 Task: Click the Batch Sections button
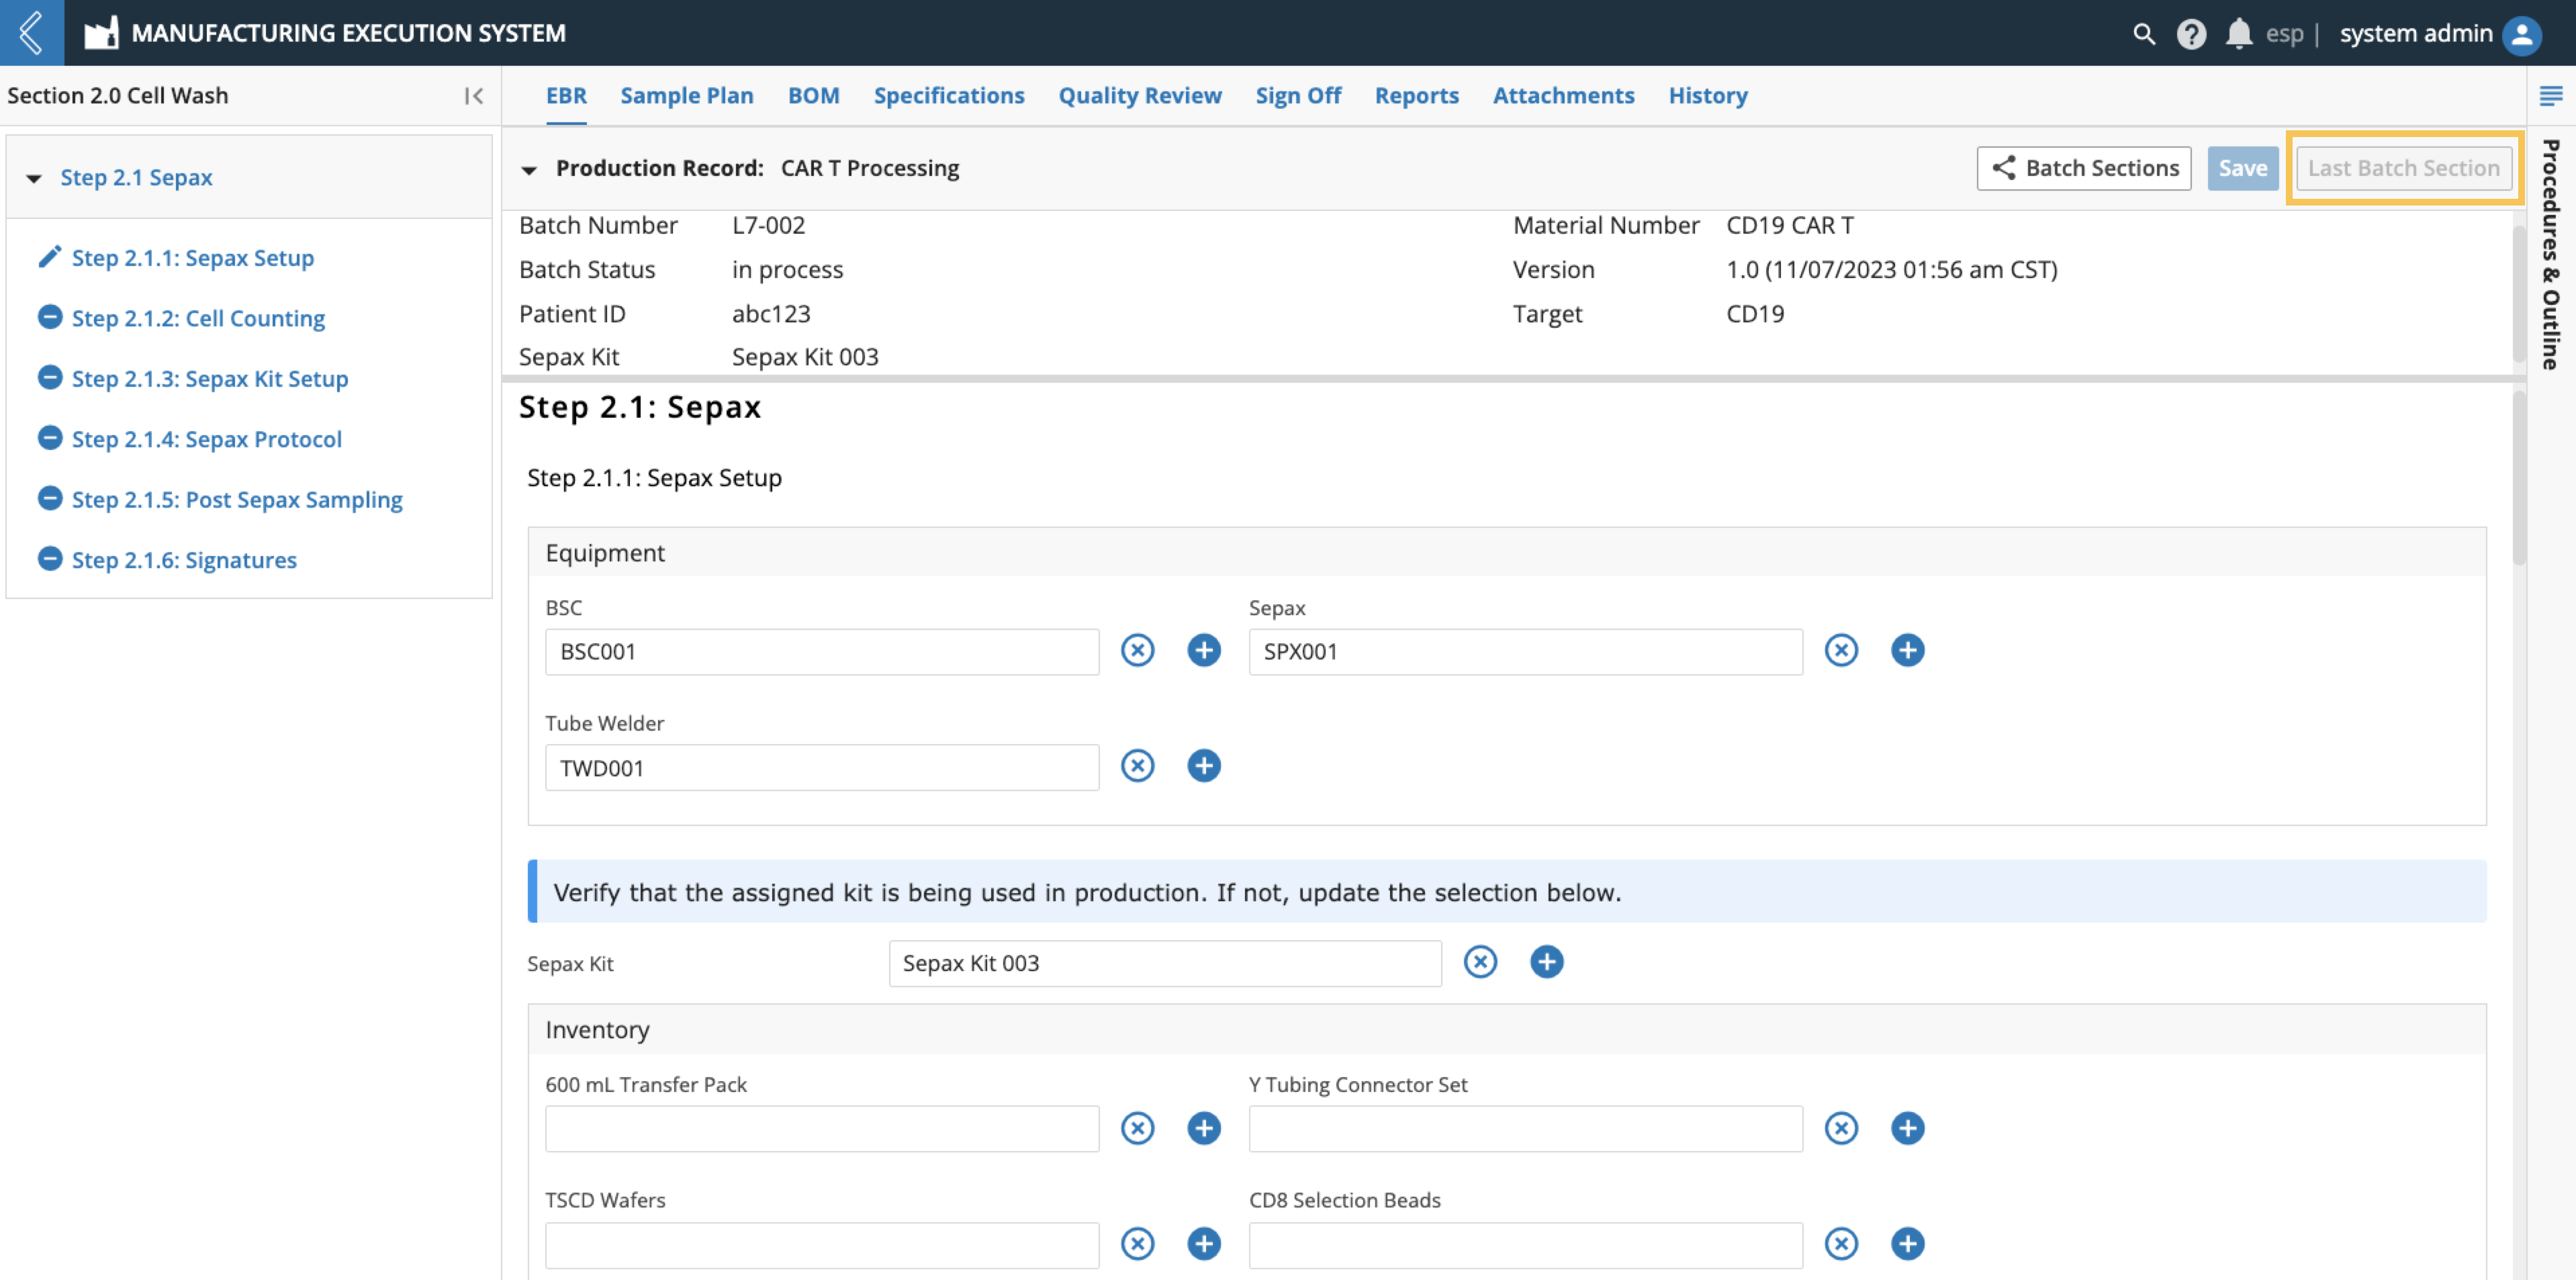coord(2083,168)
